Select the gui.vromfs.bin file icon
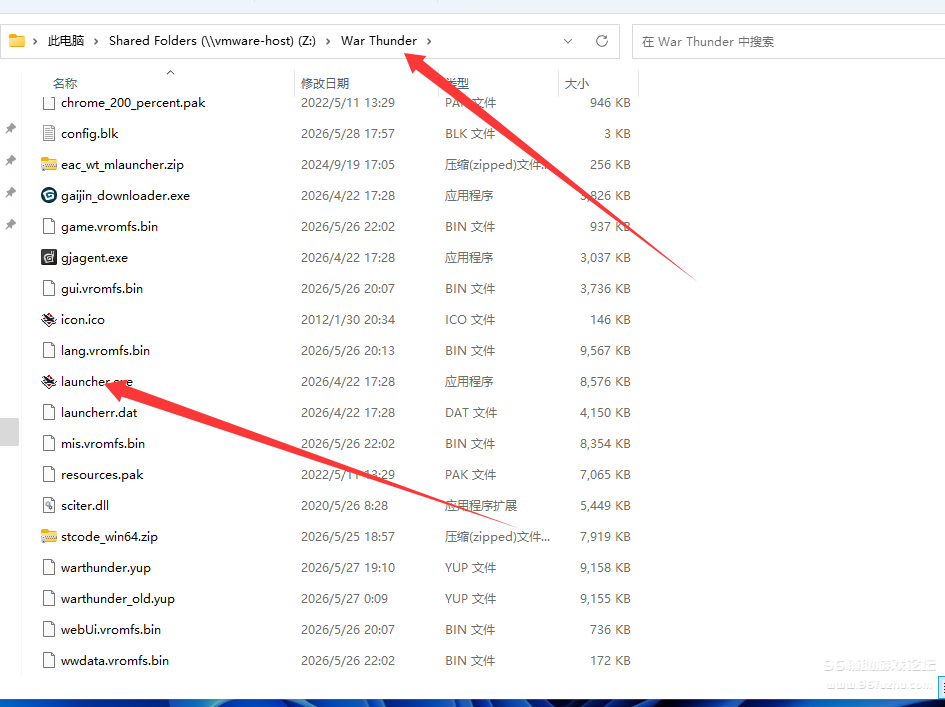 click(x=49, y=289)
